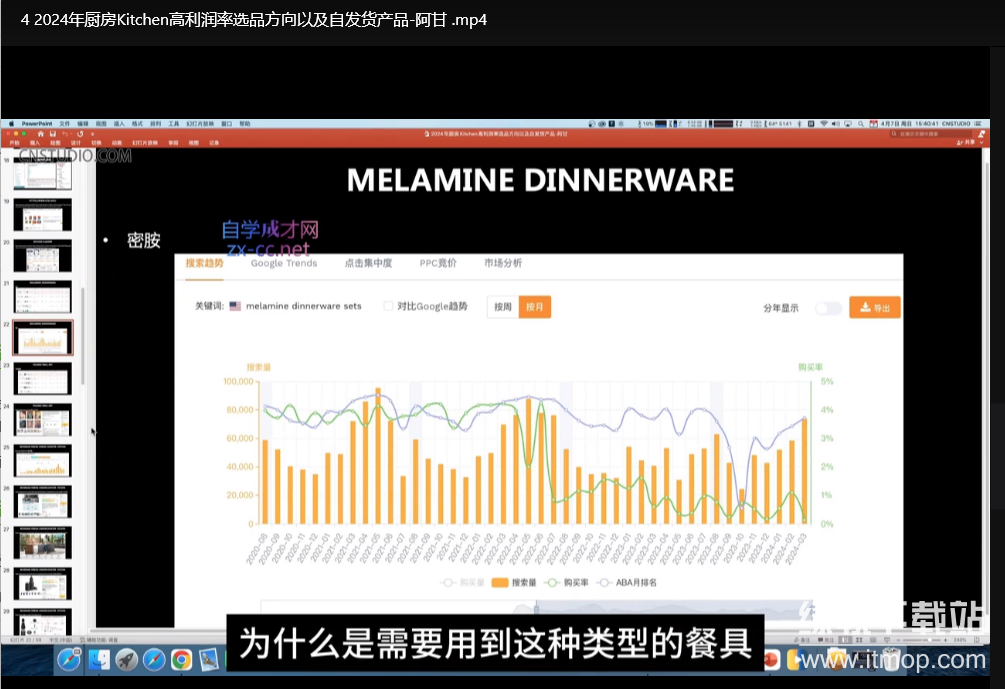The image size is (1005, 689).
Task: Click the orange 导出 export button
Action: coord(874,307)
